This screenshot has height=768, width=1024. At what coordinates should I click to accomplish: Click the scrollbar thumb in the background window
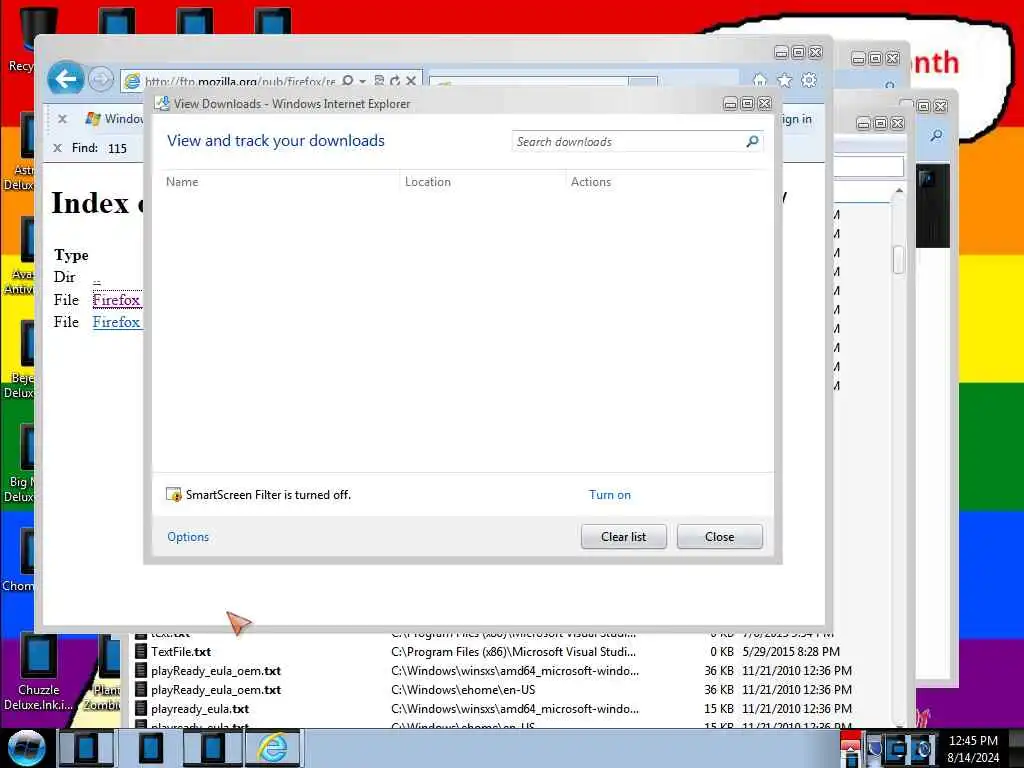point(899,259)
